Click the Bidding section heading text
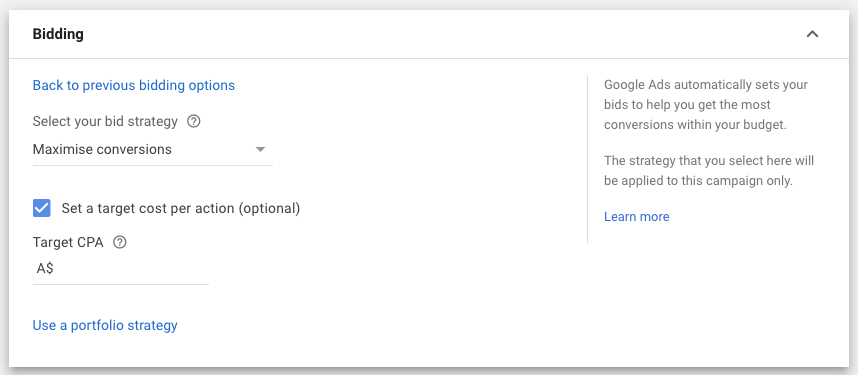The image size is (858, 375). click(x=58, y=34)
